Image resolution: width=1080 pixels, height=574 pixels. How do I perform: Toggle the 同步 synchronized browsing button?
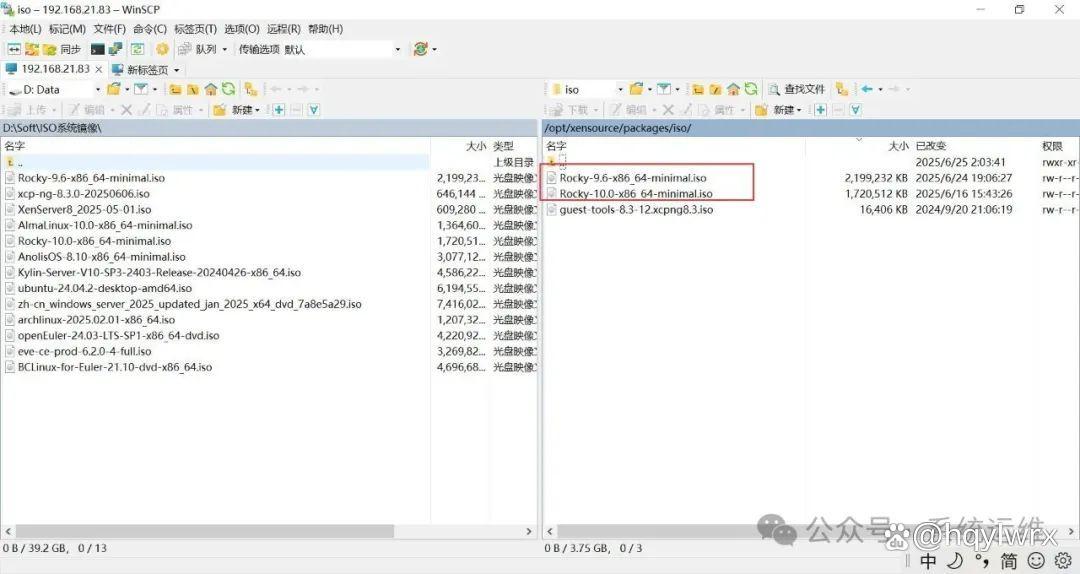click(63, 49)
